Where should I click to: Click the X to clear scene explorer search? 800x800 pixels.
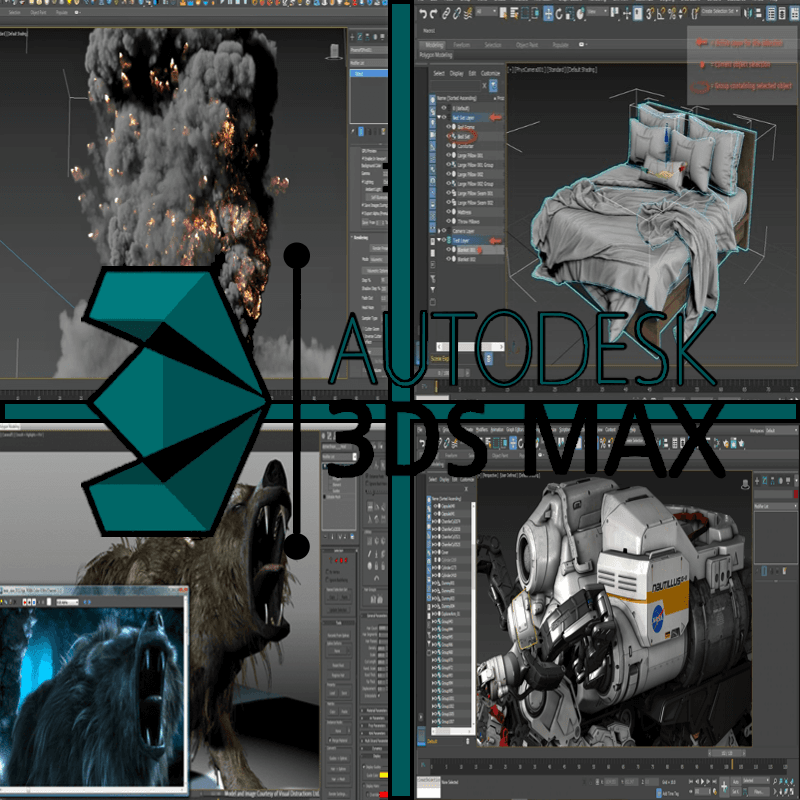pyautogui.click(x=484, y=86)
